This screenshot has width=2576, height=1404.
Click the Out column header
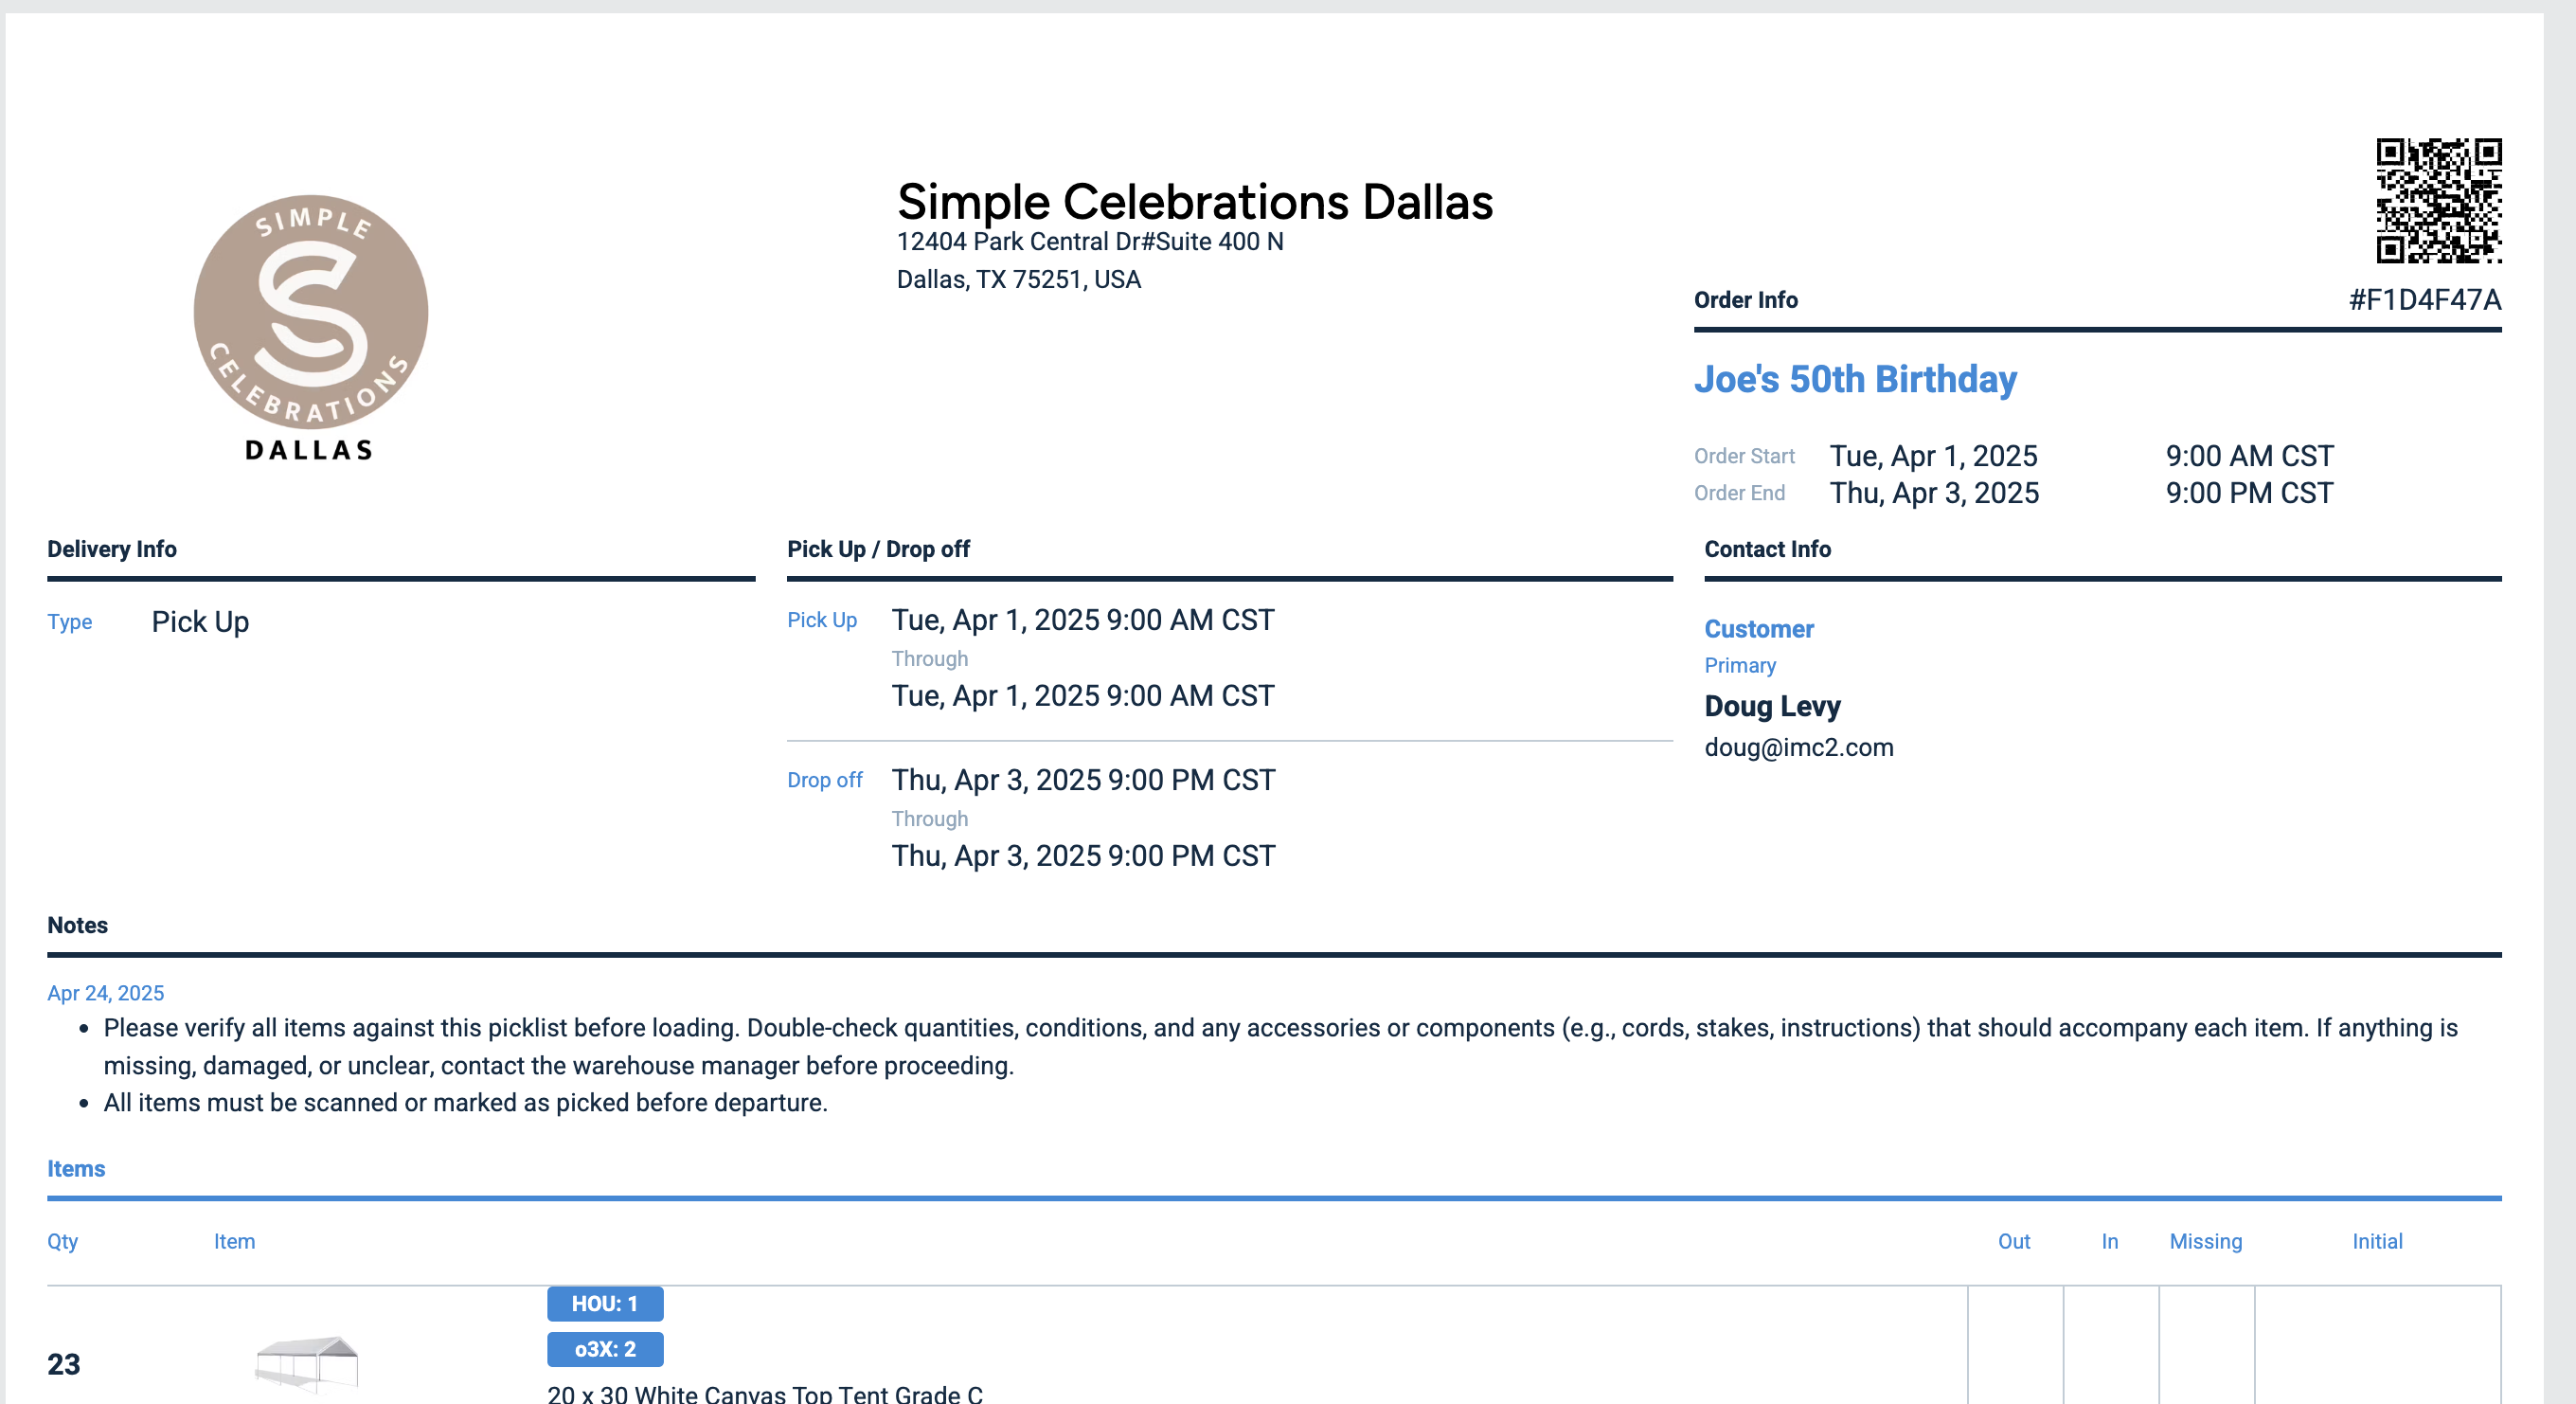[2013, 1241]
